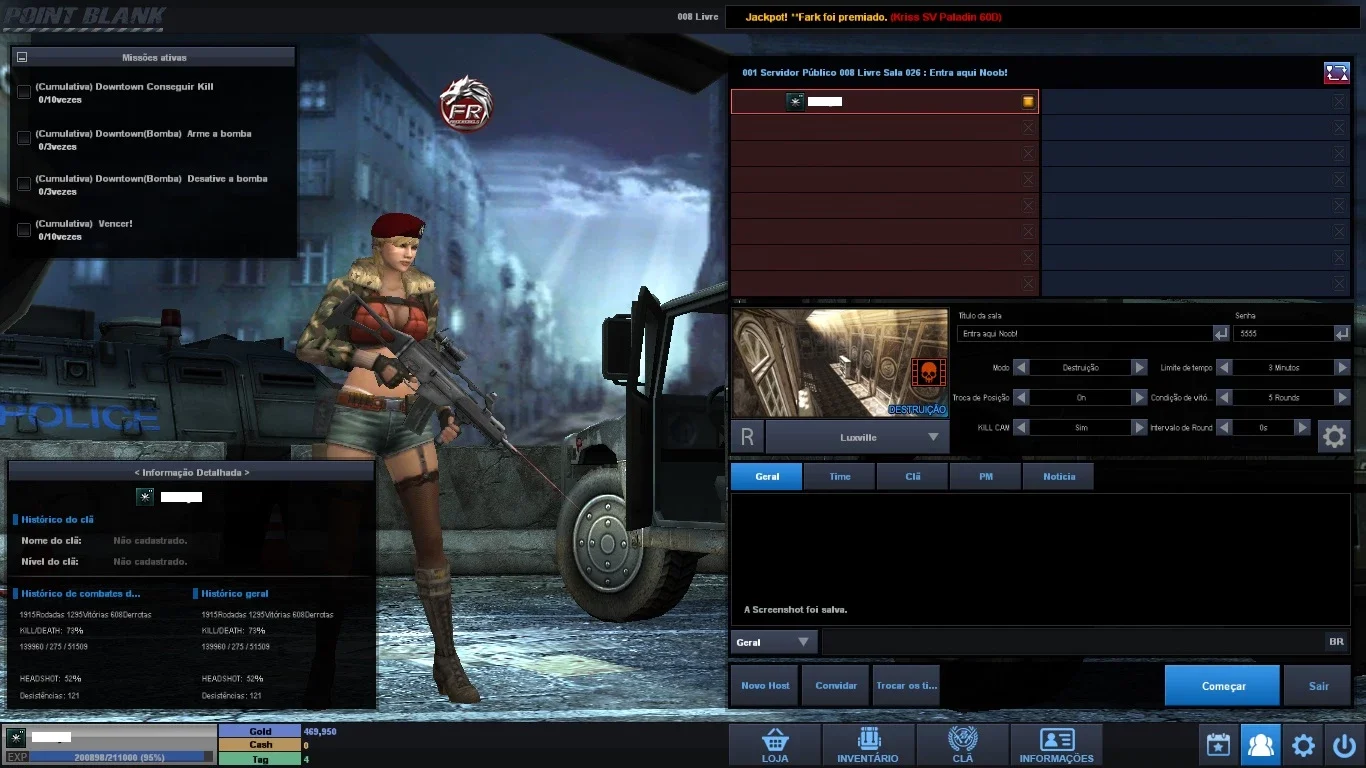Image resolution: width=1366 pixels, height=768 pixels.
Task: Click the Começar button
Action: click(x=1222, y=686)
